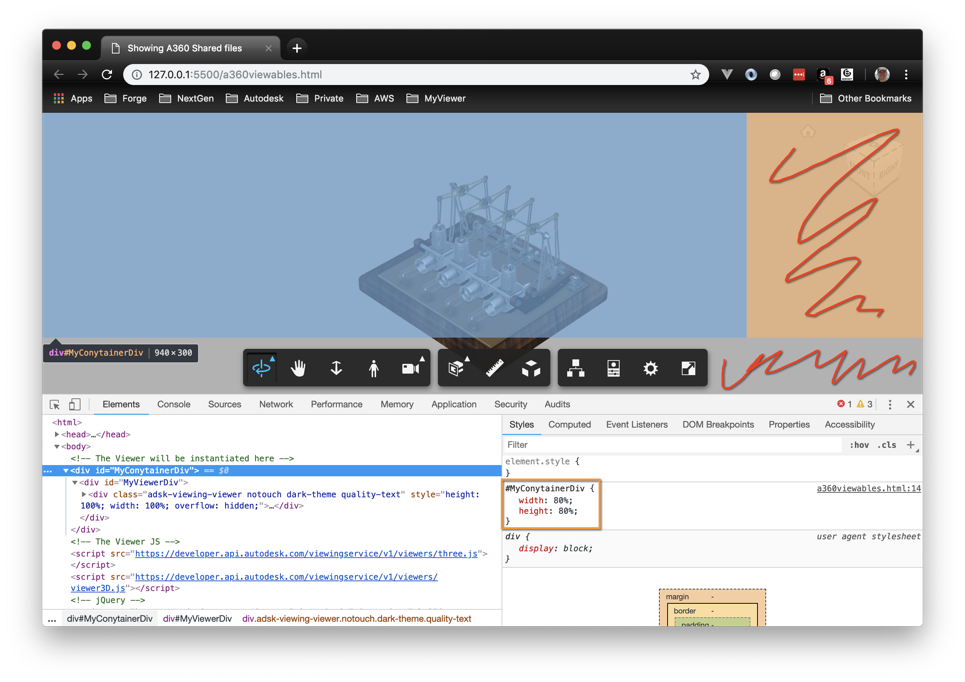Toggle .cls element classes panel
The width and height of the screenshot is (965, 682).
887,444
